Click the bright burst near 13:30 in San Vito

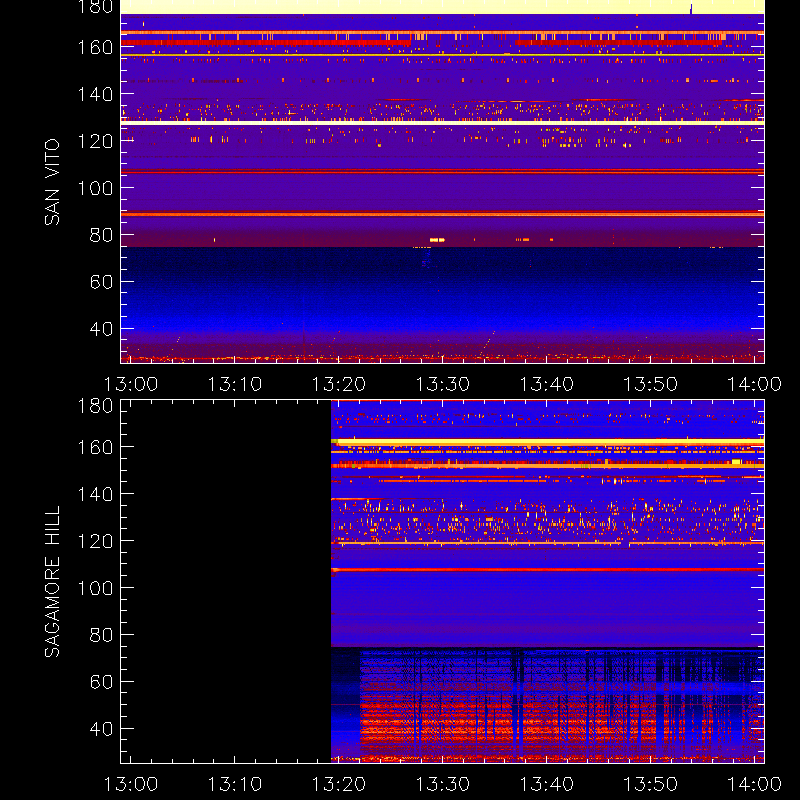(x=437, y=240)
